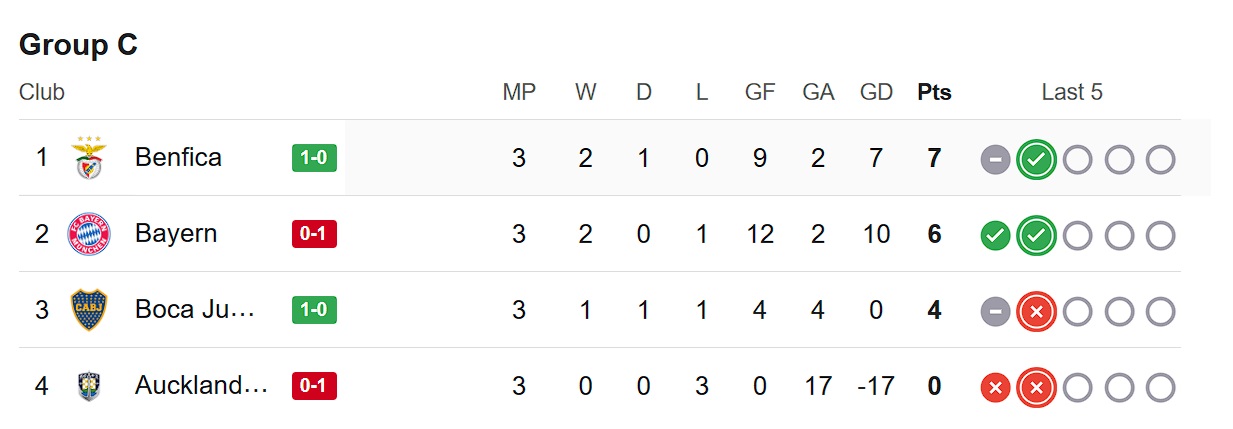
Task: Click Auckland's first red loss icon
Action: click(x=995, y=387)
